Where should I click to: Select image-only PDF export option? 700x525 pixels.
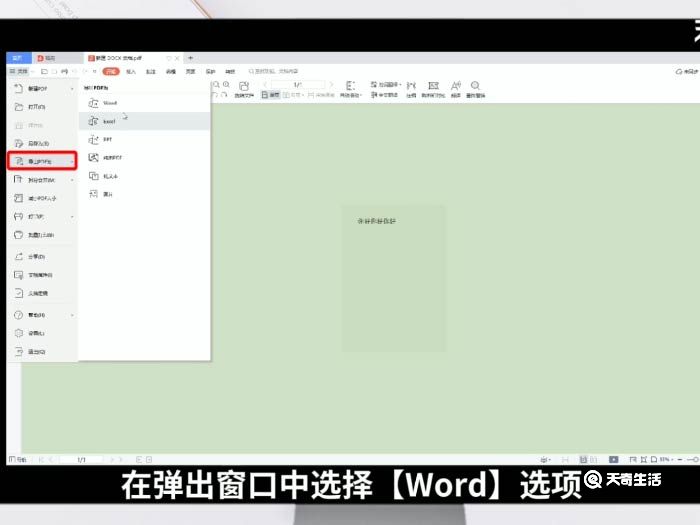pos(144,158)
